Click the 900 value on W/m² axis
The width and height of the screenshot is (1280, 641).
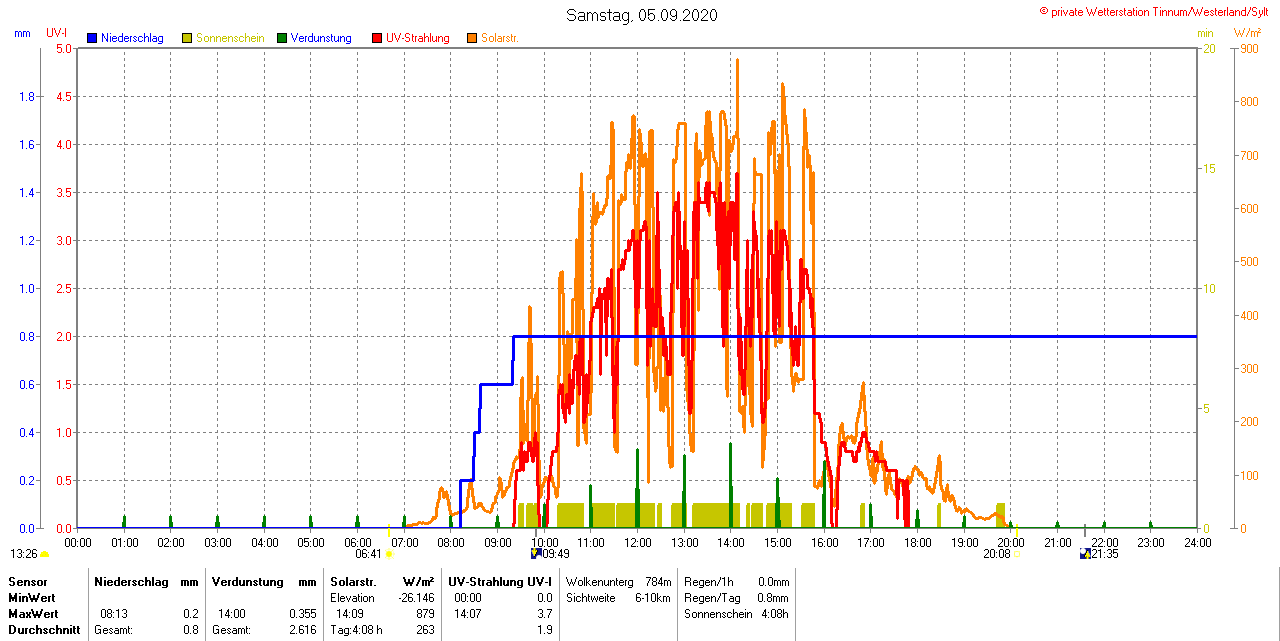point(1249,48)
